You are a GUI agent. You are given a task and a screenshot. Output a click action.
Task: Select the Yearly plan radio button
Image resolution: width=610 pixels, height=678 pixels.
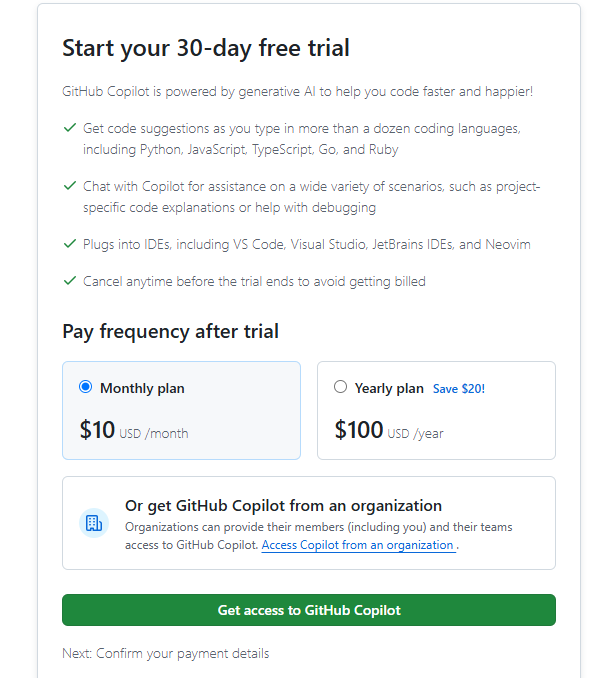click(x=341, y=387)
